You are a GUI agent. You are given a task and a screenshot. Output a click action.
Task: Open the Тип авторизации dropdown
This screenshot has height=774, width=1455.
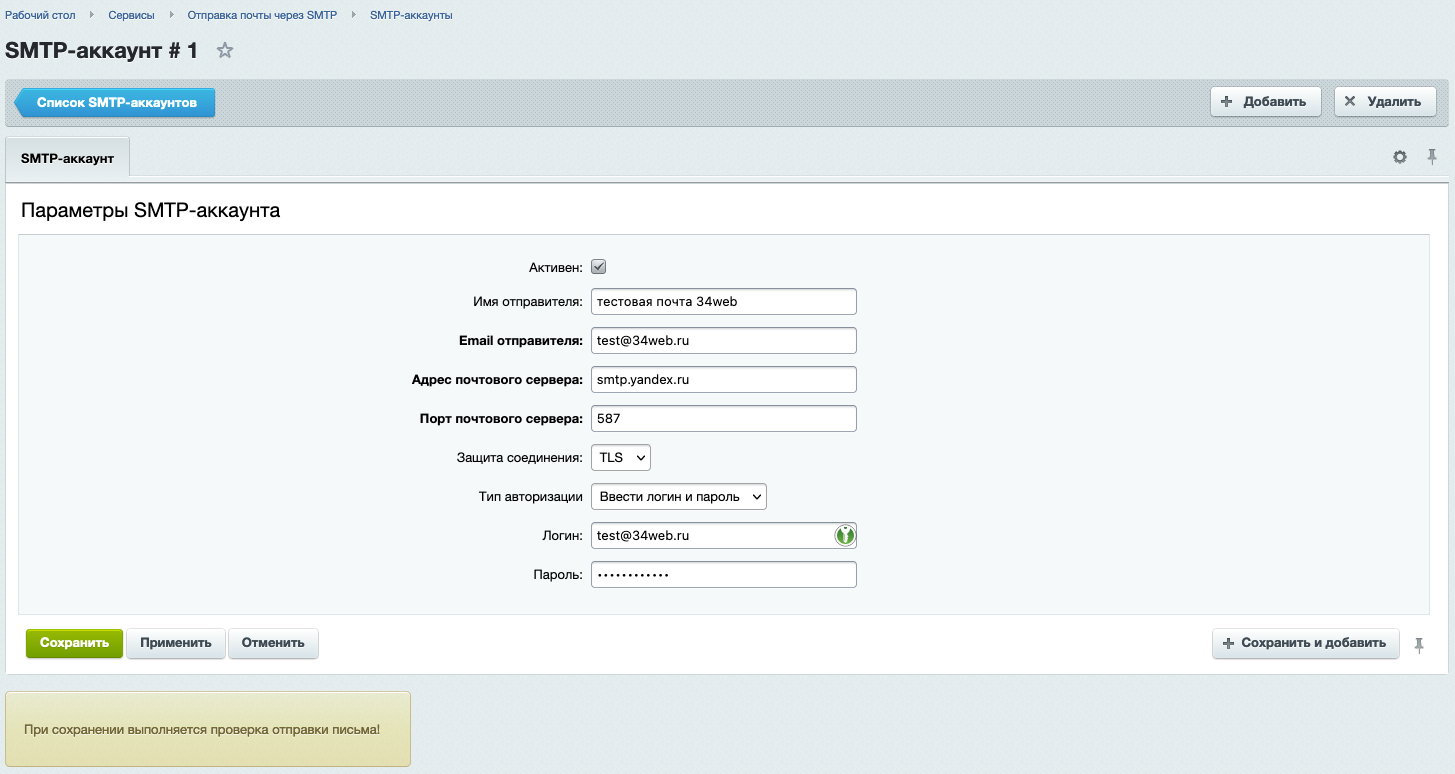[x=679, y=497]
